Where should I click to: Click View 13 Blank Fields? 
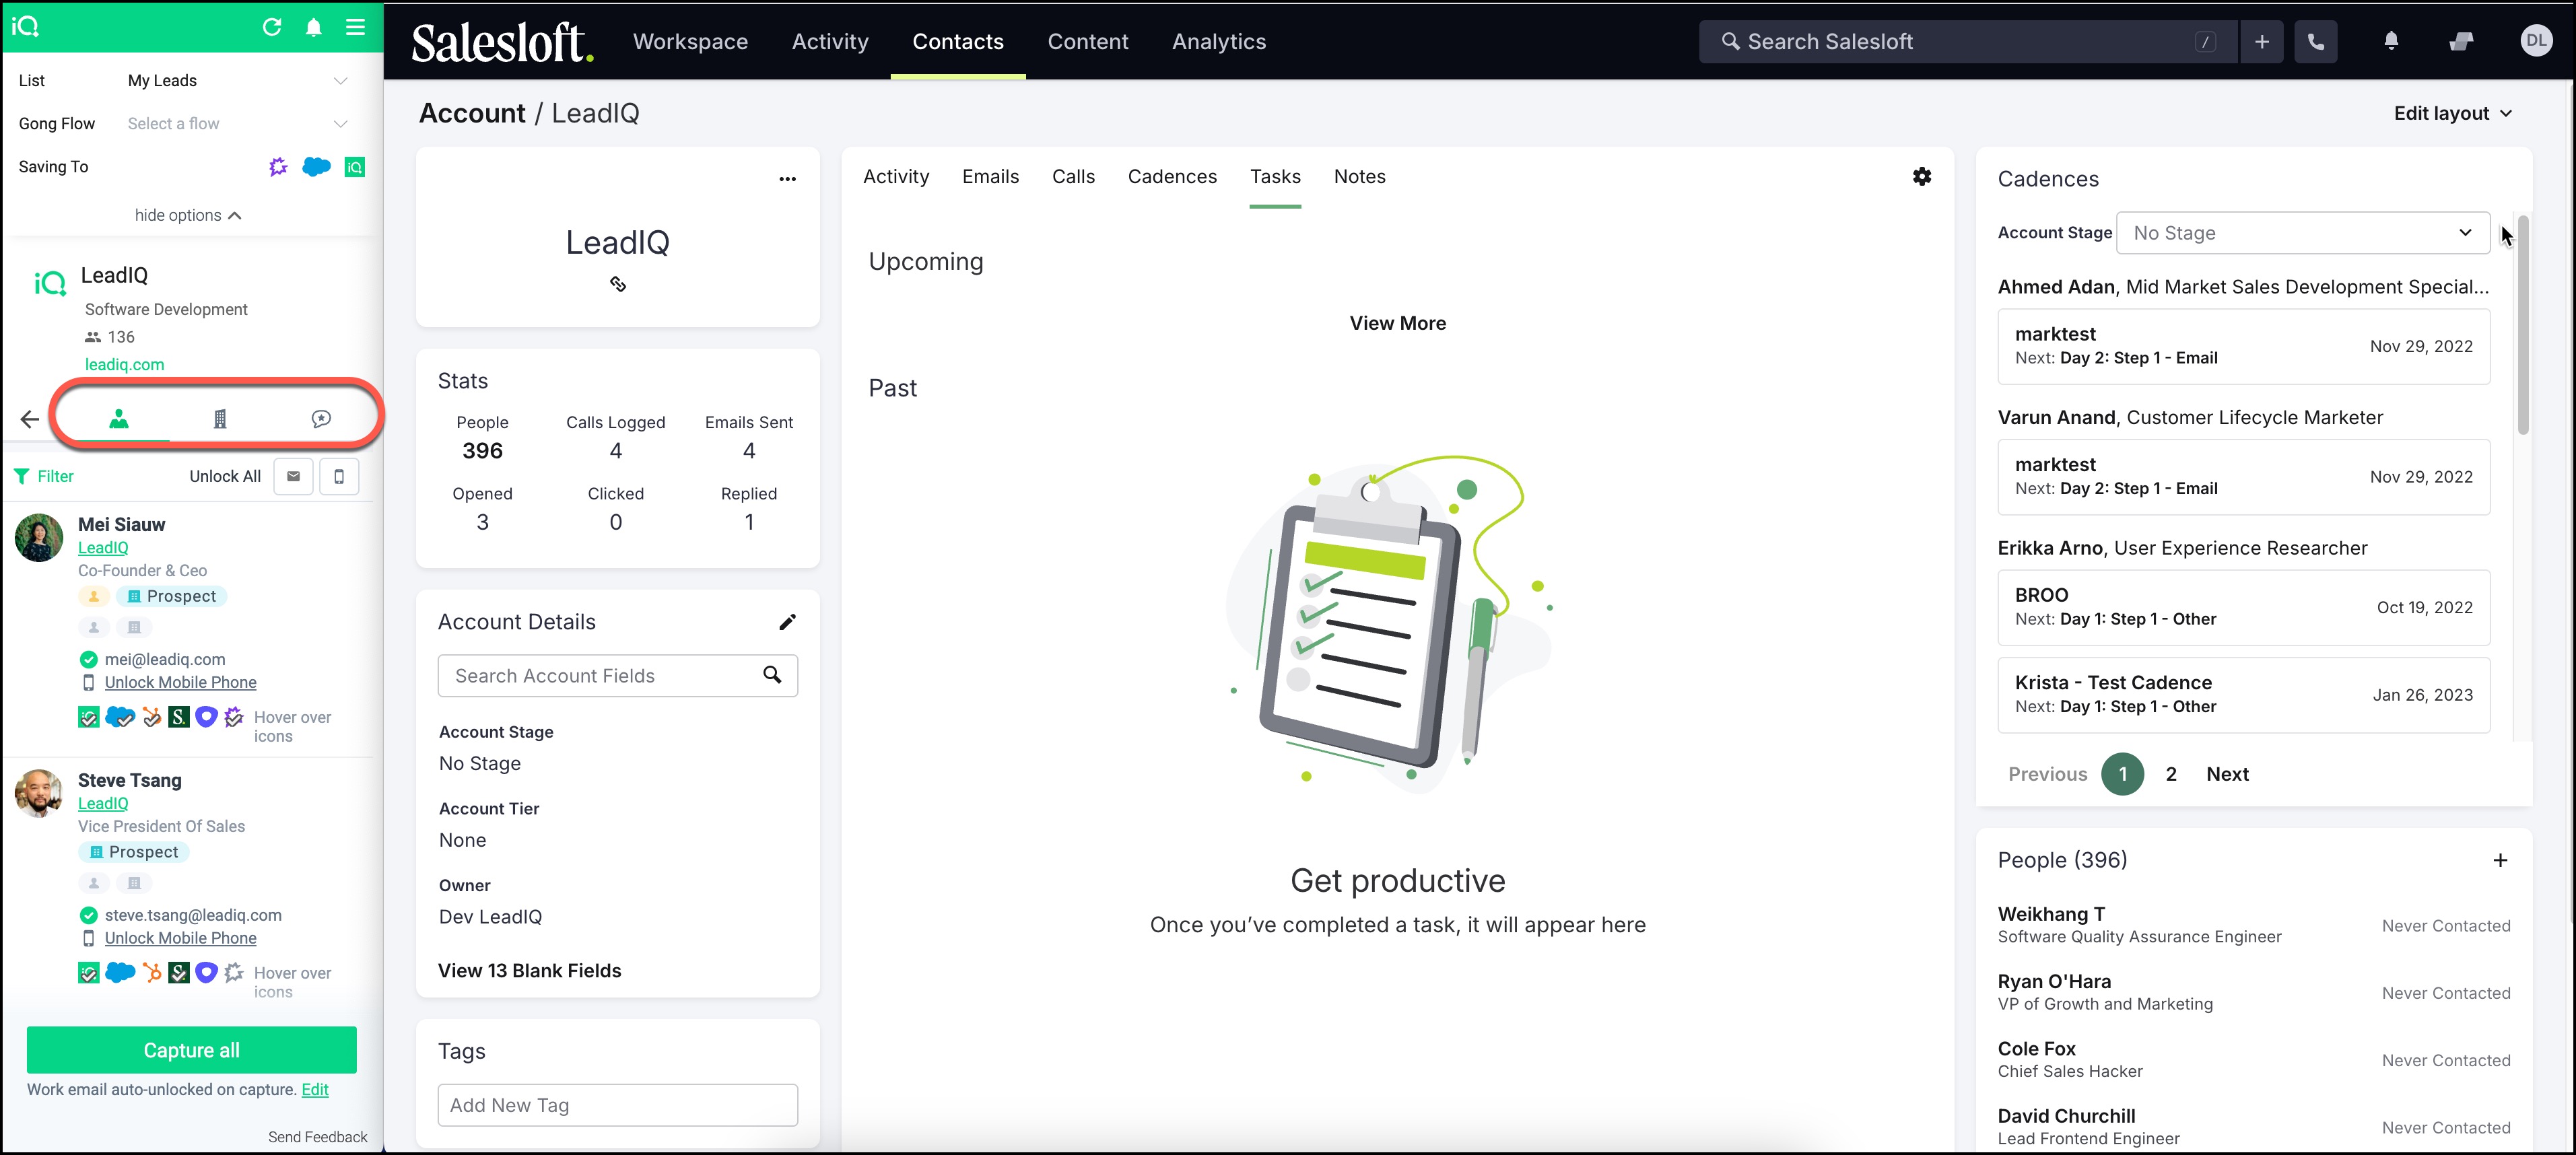click(529, 971)
